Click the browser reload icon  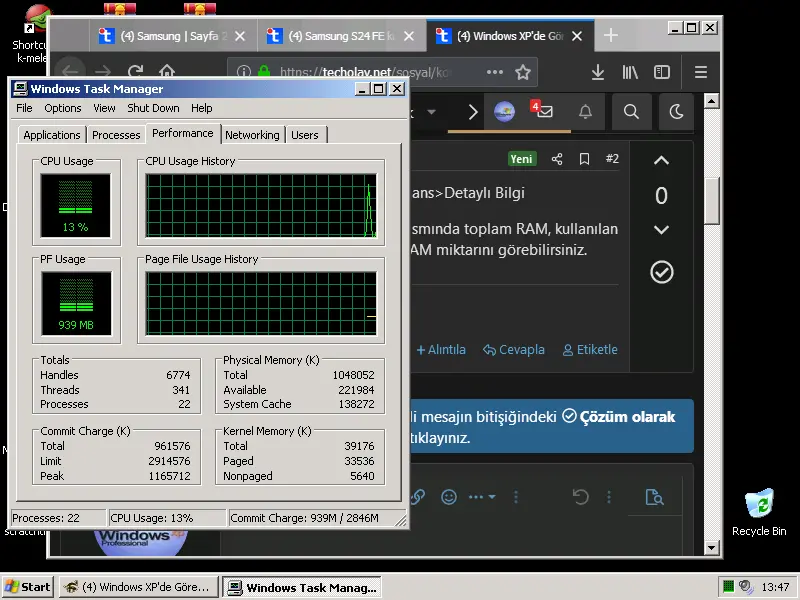[135, 71]
